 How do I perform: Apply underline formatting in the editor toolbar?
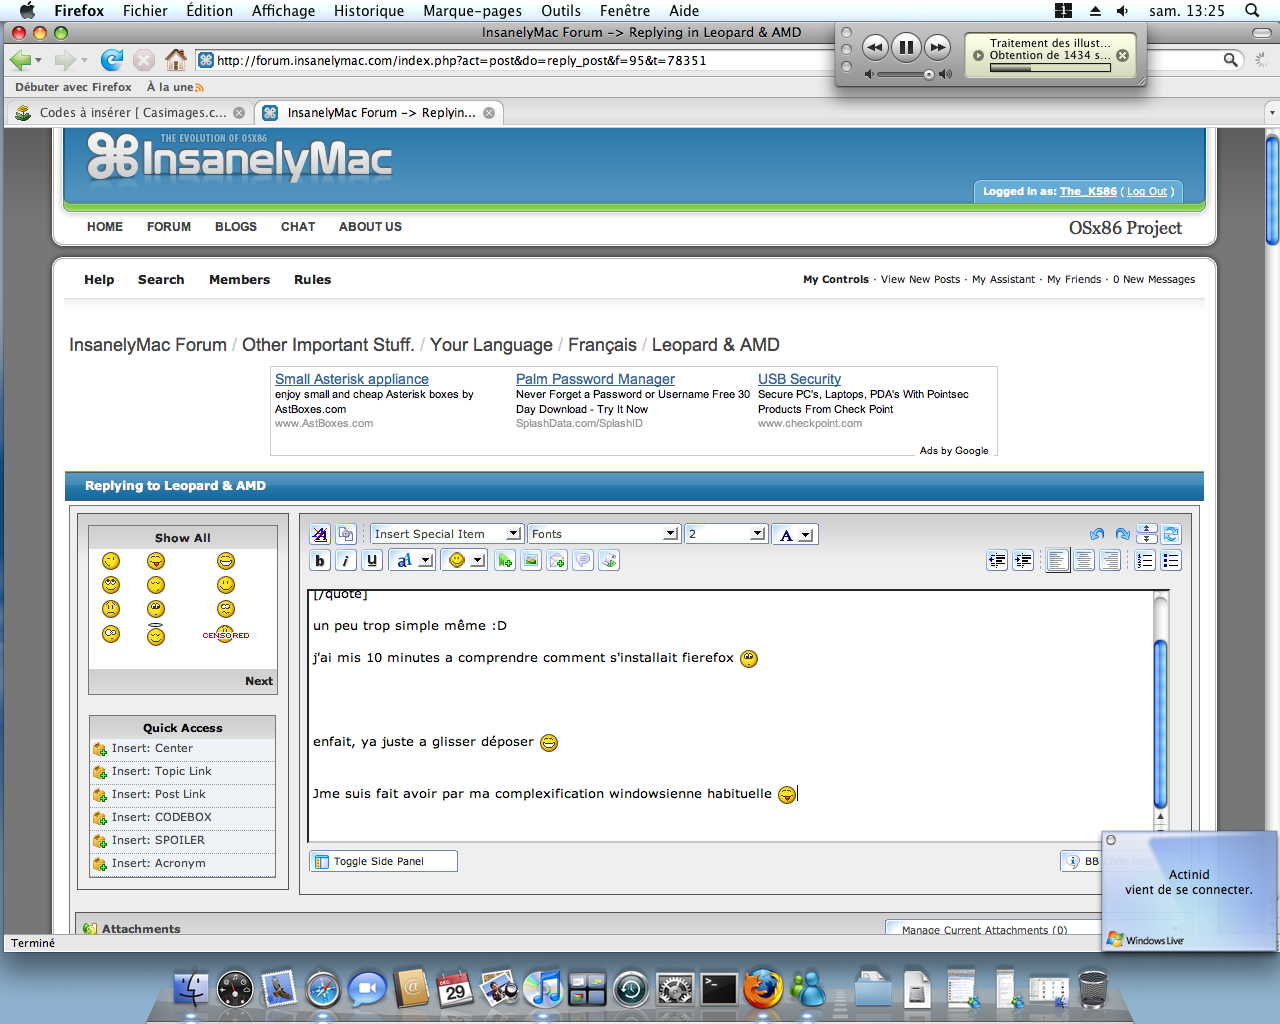(x=372, y=560)
